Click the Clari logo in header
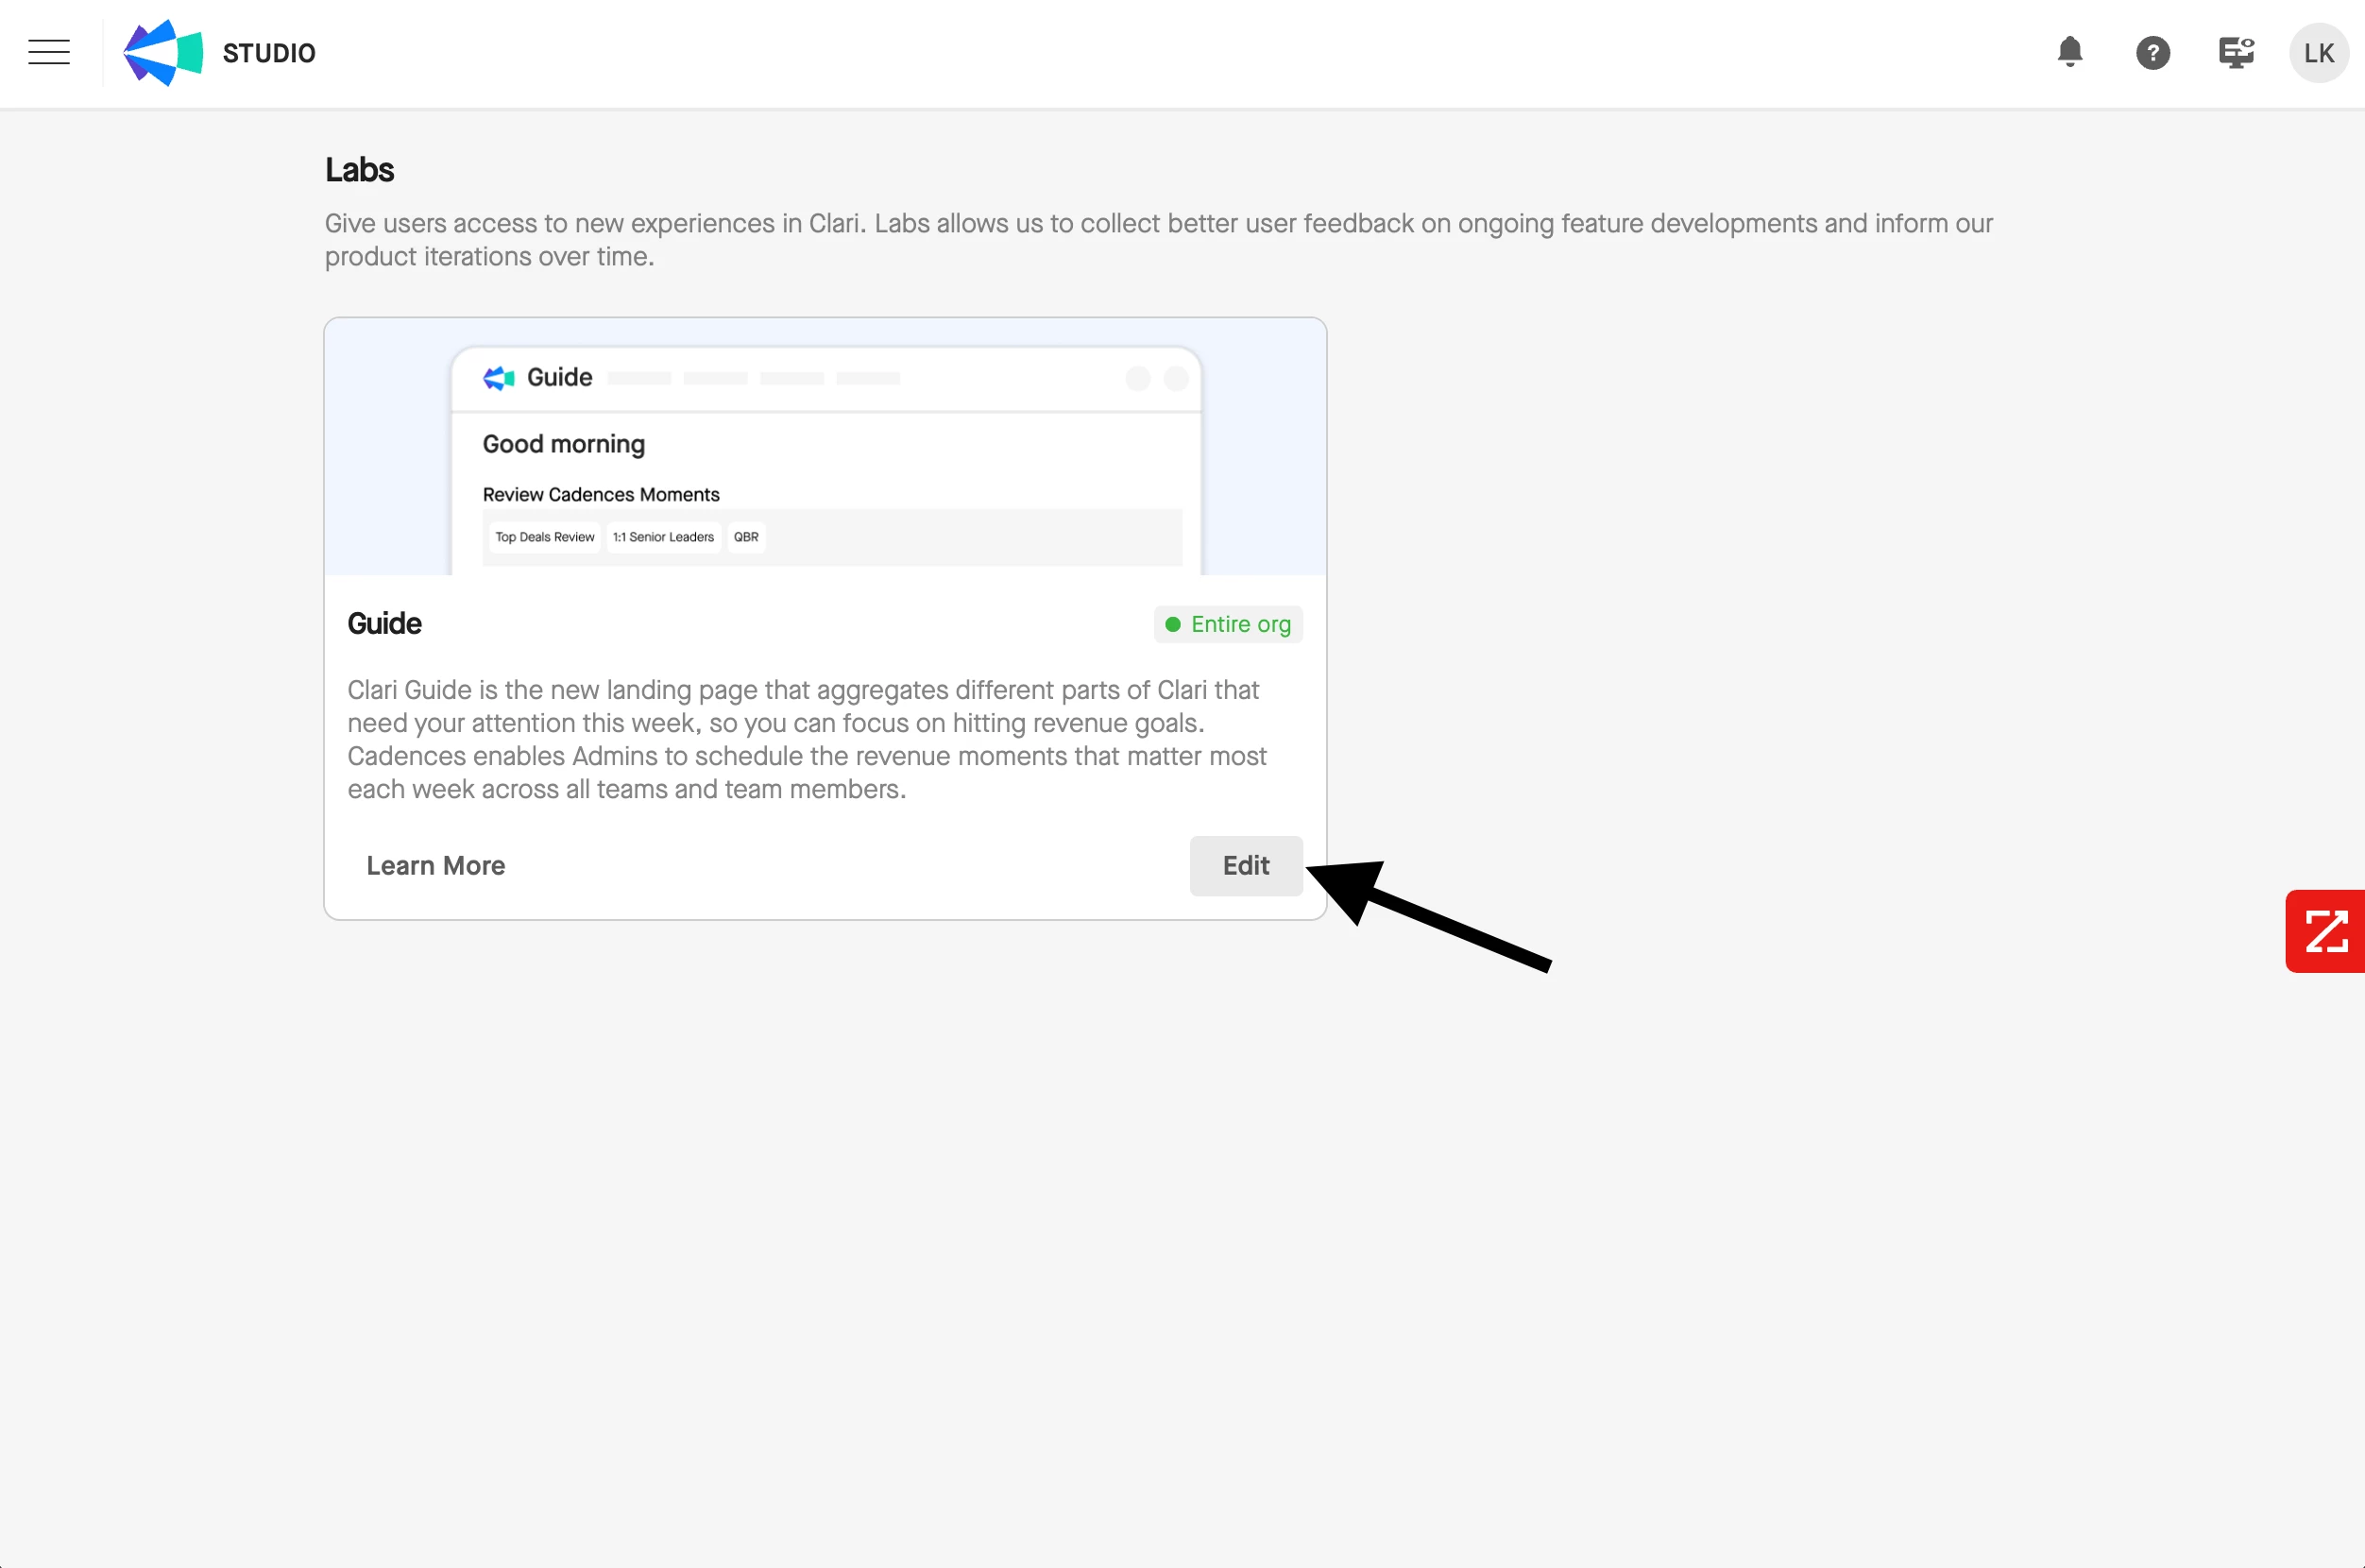The width and height of the screenshot is (2365, 1568). click(x=163, y=53)
